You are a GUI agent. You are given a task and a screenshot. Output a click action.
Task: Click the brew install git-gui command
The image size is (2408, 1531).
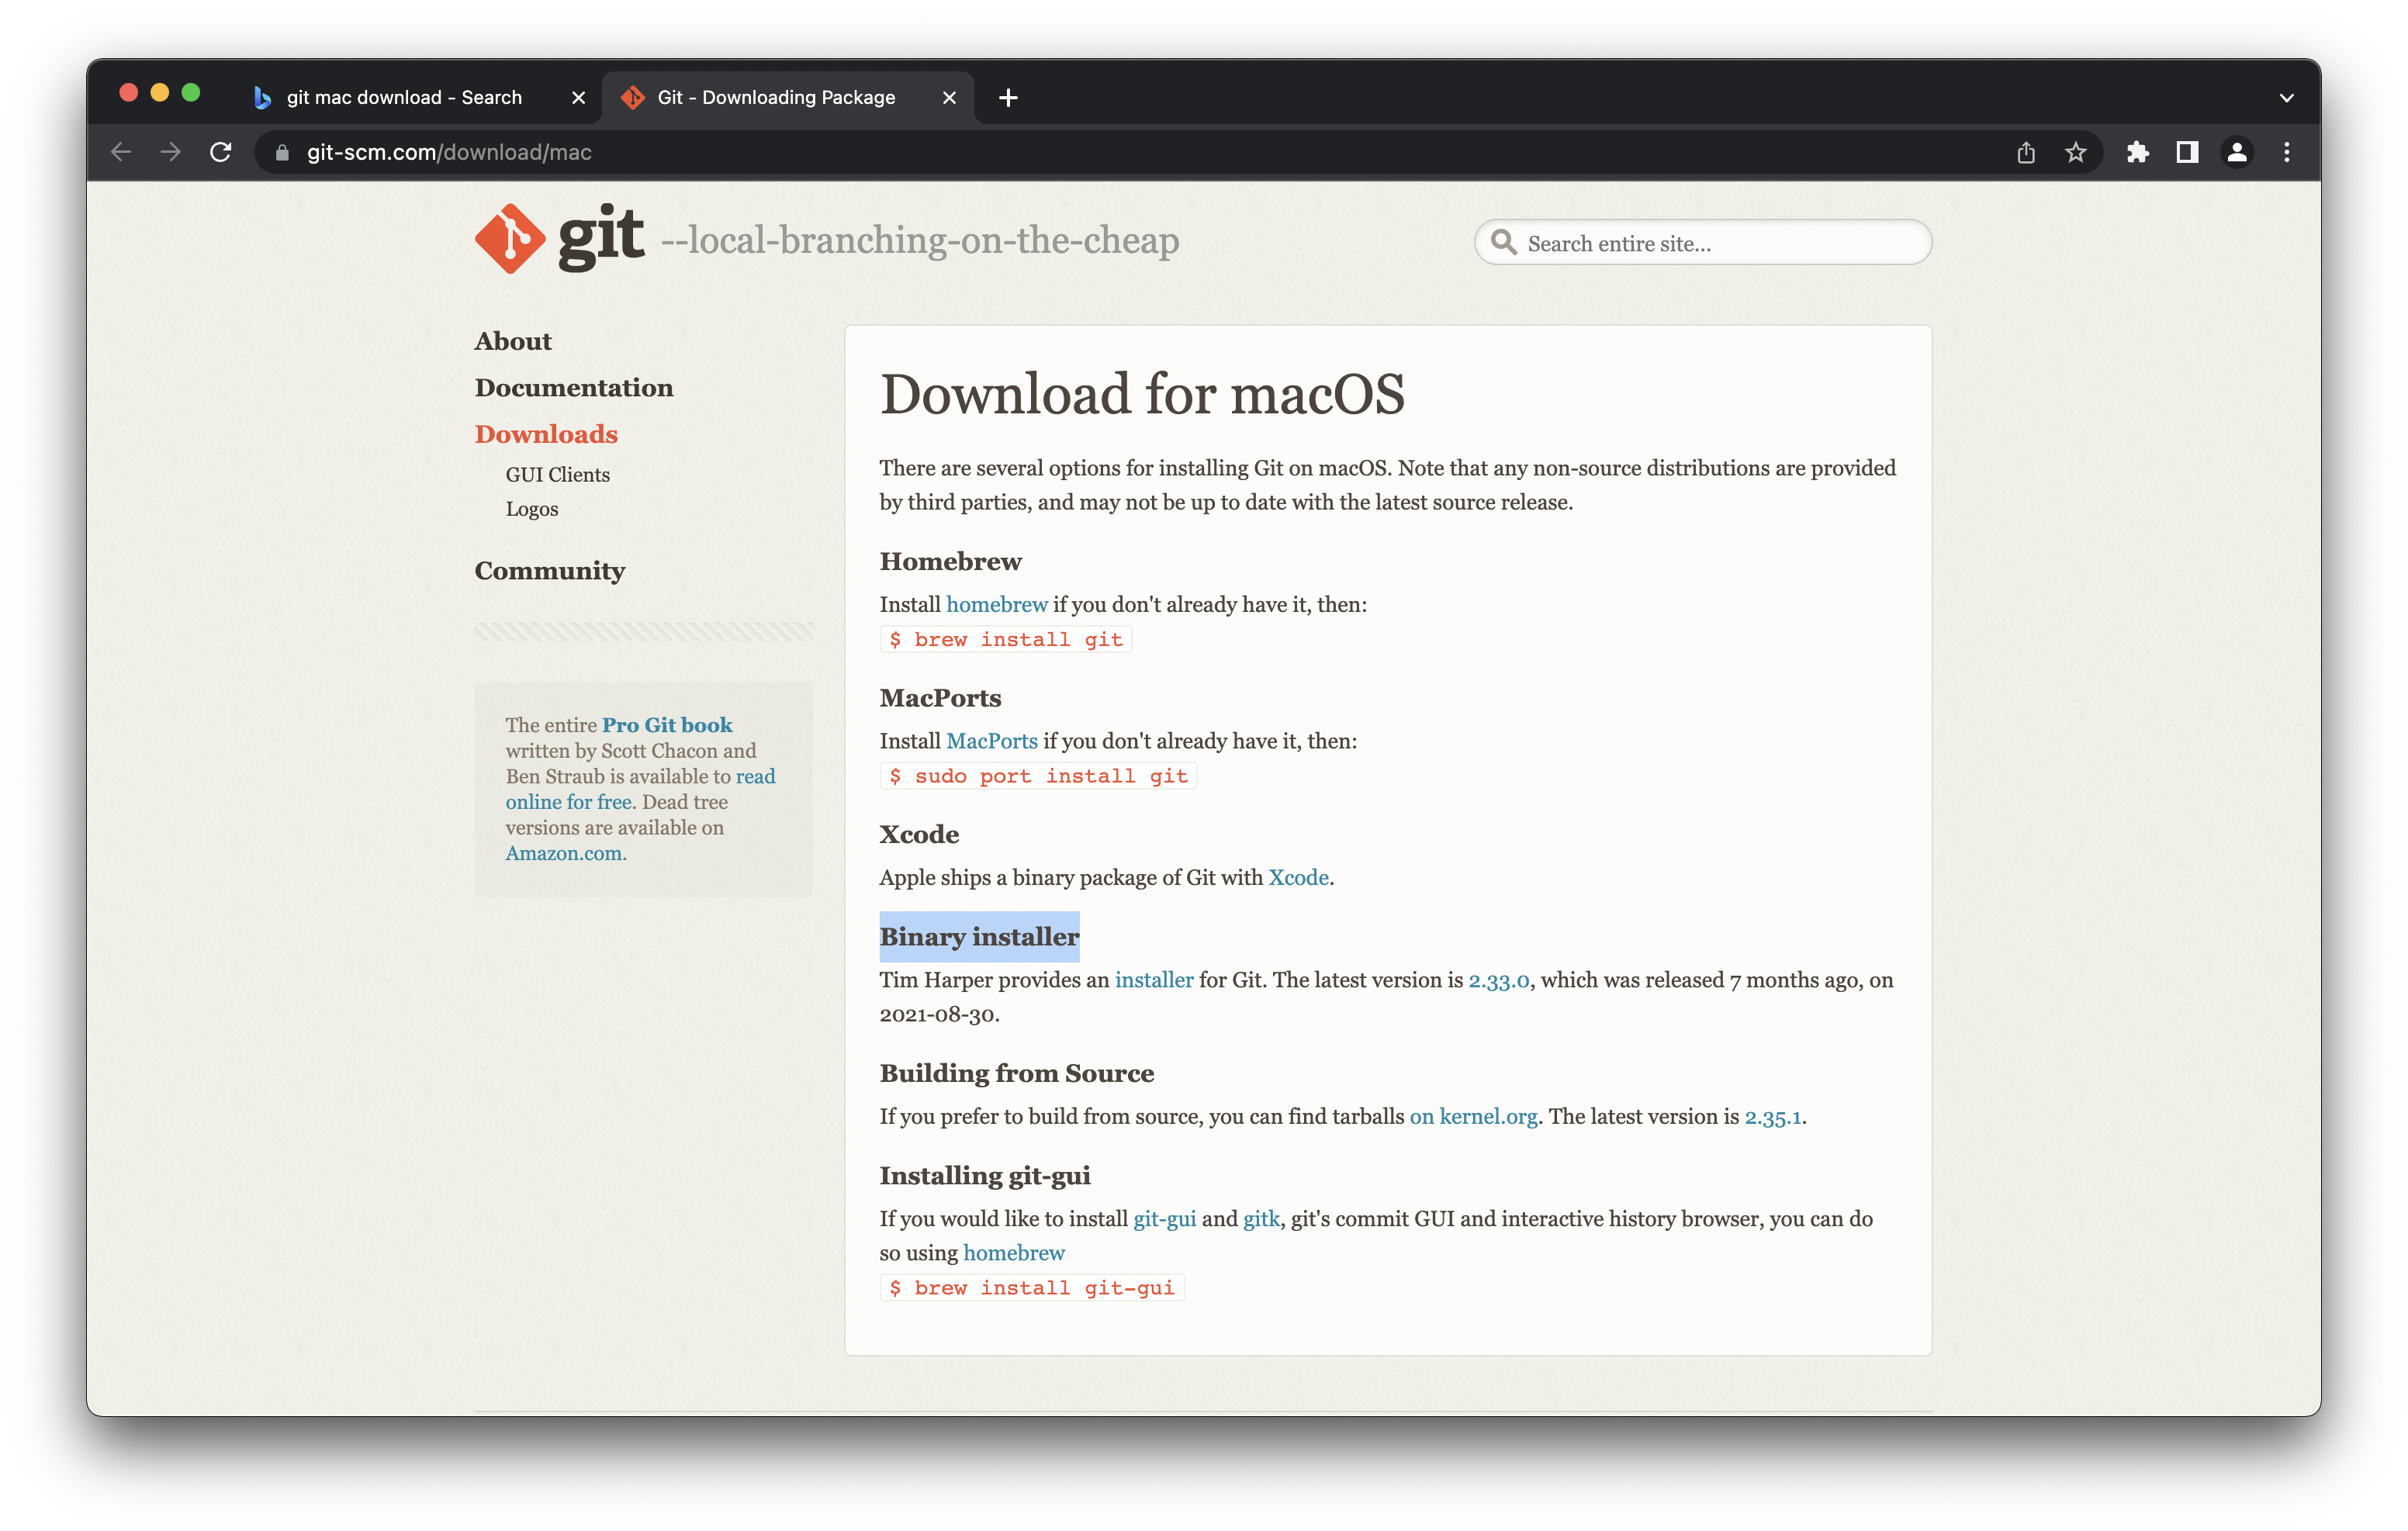(1031, 1288)
